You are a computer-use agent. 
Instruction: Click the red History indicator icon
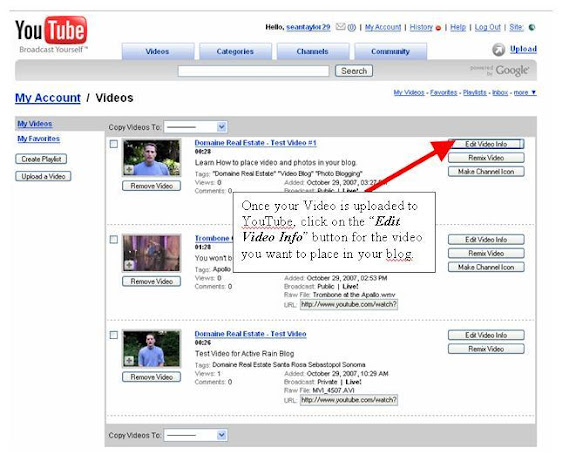pyautogui.click(x=438, y=28)
